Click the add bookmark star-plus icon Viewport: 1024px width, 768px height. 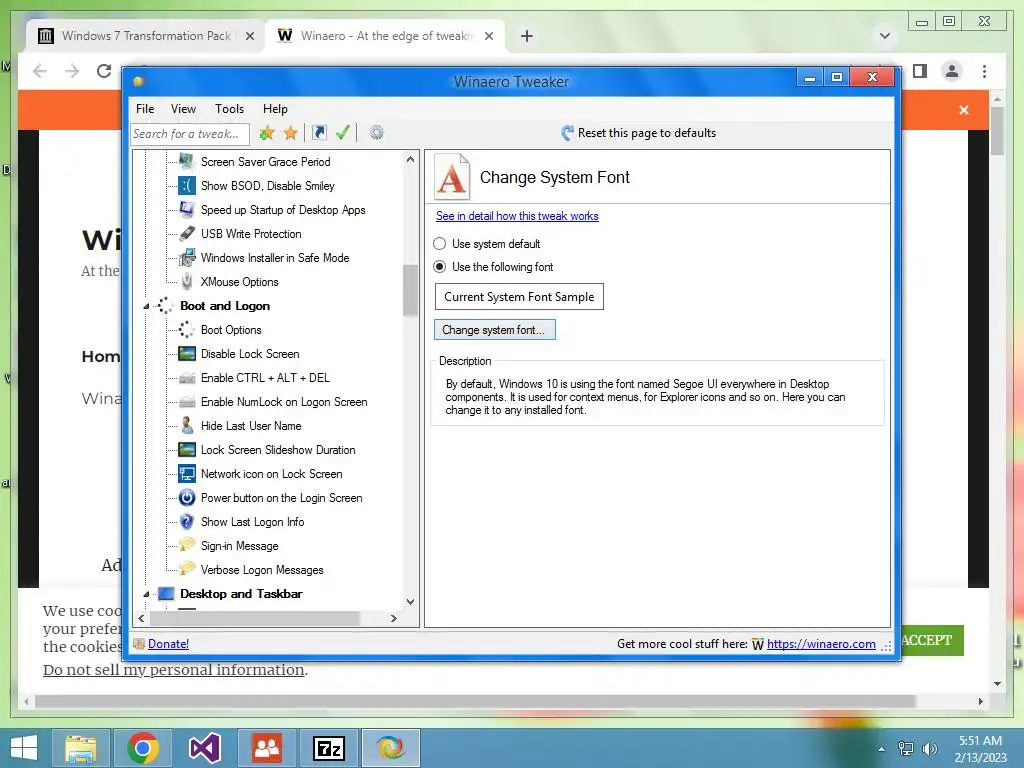[x=266, y=133]
